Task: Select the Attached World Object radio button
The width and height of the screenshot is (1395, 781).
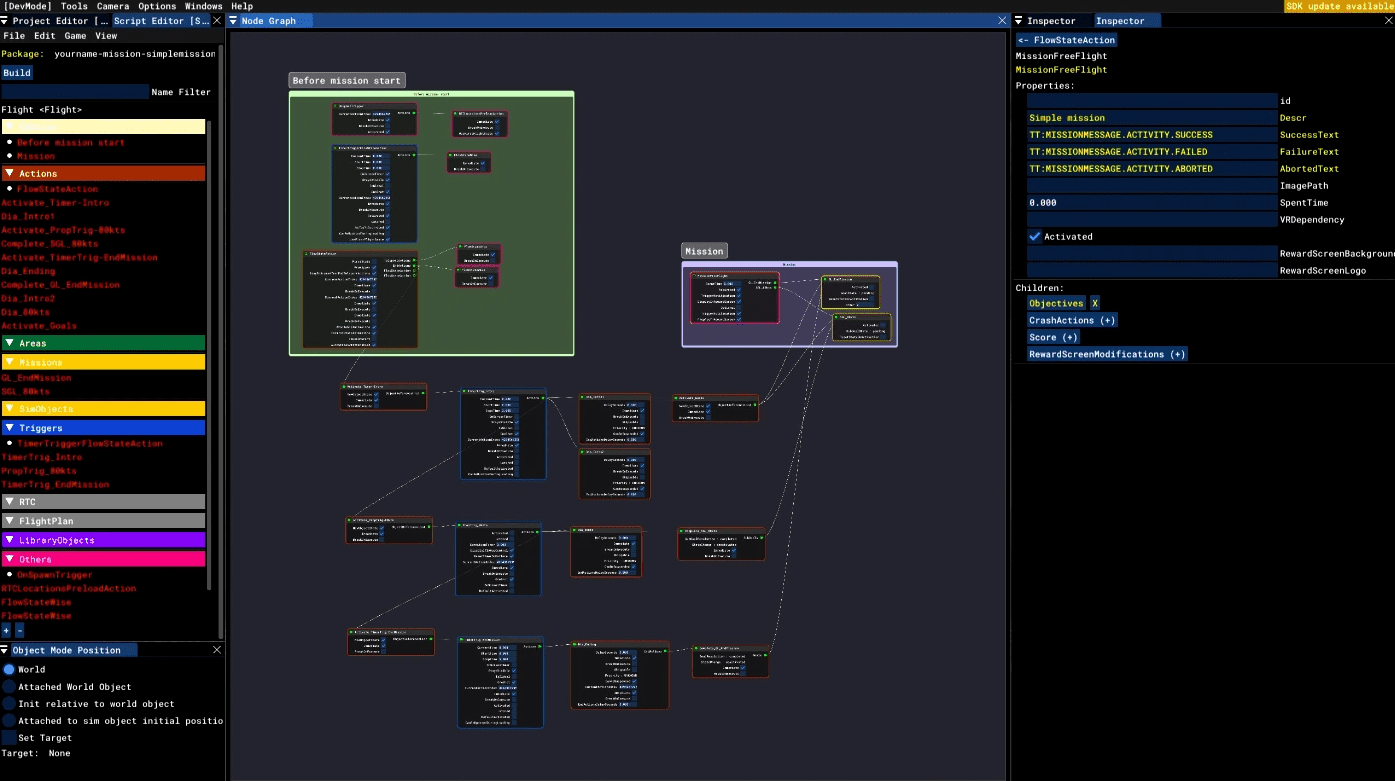Action: [9, 687]
